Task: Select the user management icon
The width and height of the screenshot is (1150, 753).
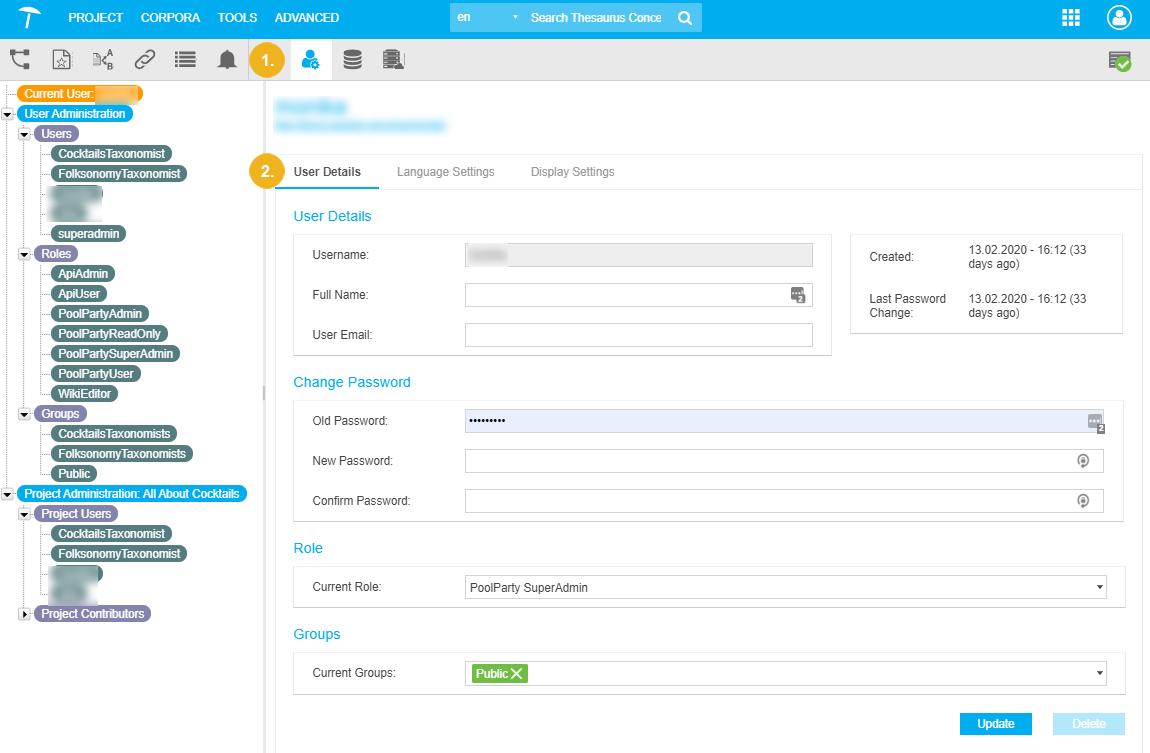Action: tap(311, 59)
